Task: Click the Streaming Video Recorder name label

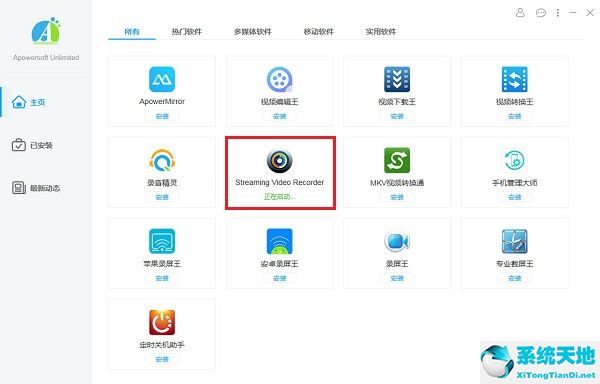Action: point(279,182)
